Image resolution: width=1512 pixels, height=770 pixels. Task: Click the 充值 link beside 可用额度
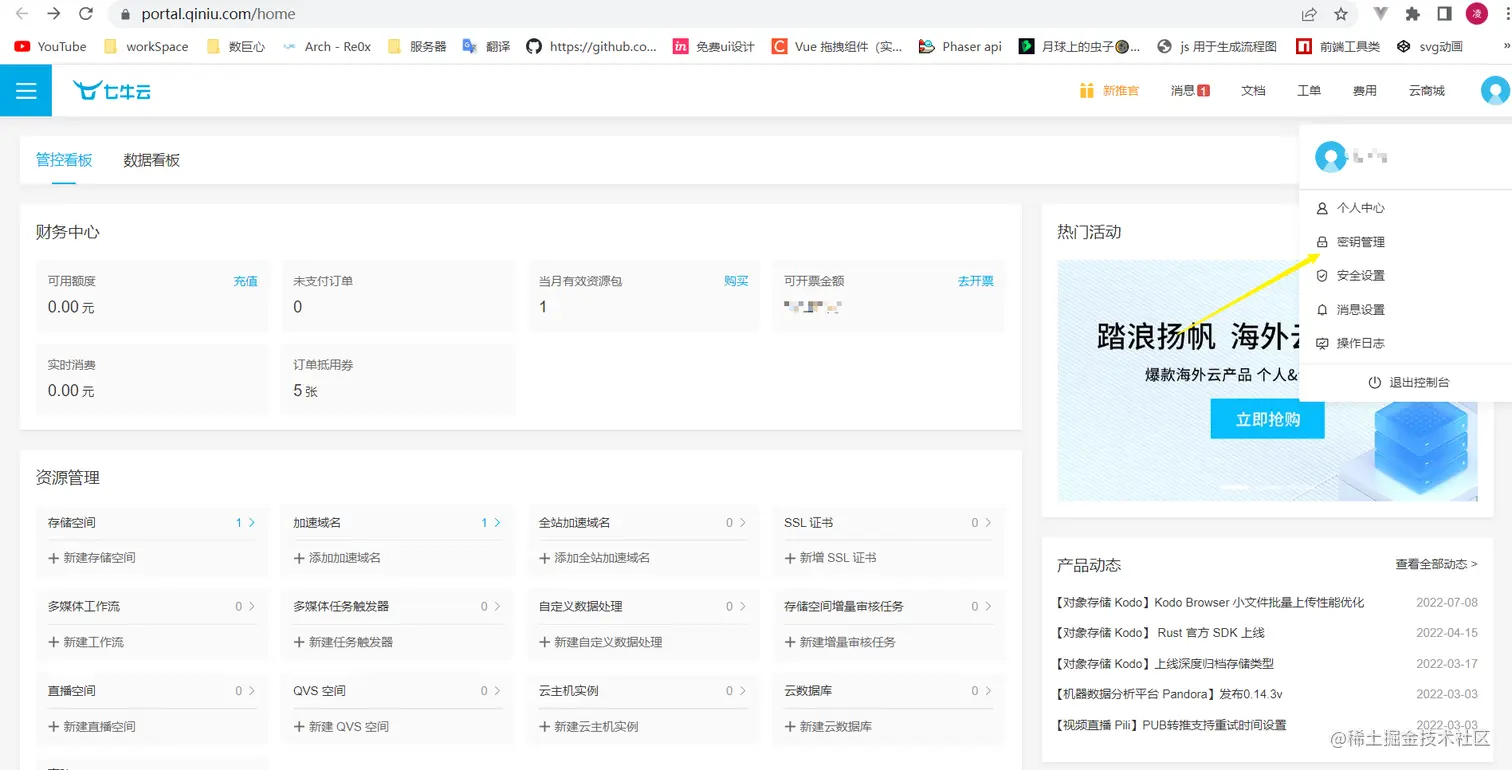point(246,281)
